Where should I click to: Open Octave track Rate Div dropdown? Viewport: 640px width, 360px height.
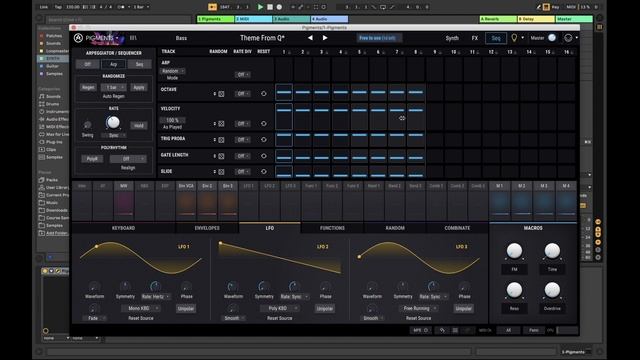(x=242, y=94)
